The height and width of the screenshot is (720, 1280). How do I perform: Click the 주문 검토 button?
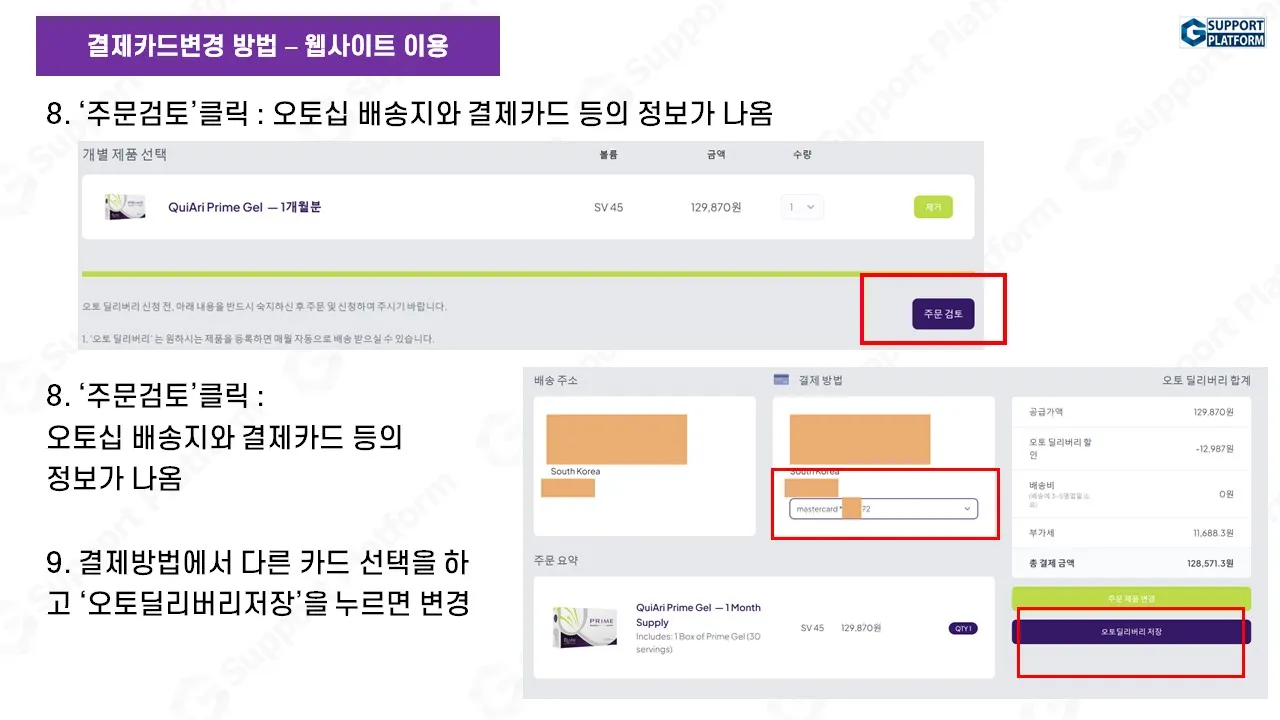click(943, 314)
